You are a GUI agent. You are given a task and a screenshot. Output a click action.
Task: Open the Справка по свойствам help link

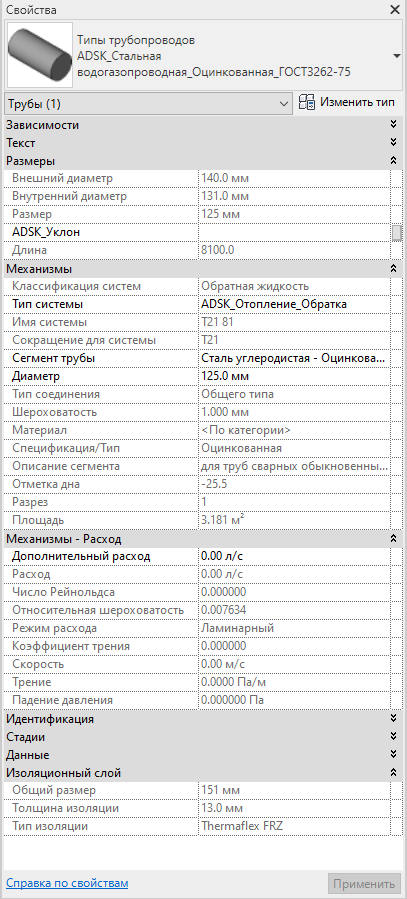(x=67, y=882)
